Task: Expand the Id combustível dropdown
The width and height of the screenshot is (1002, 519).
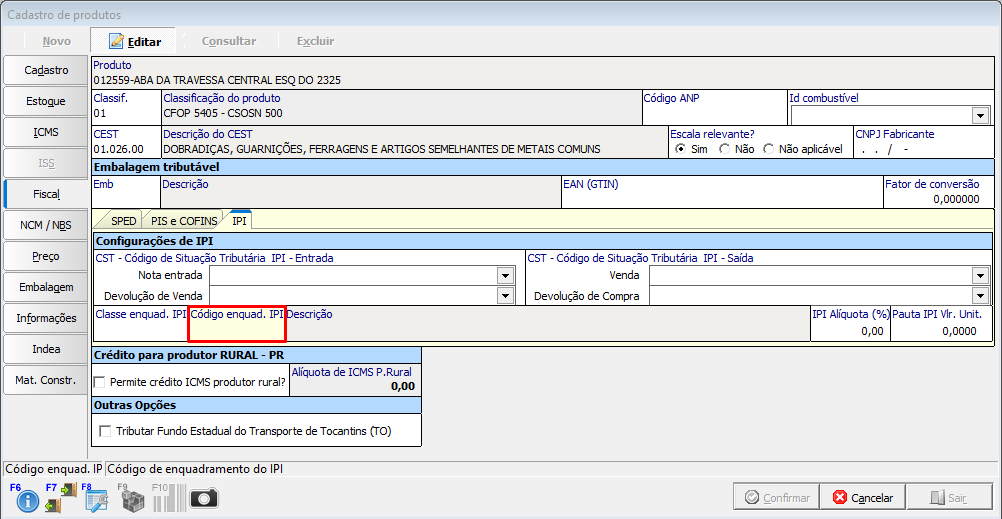Action: [x=979, y=115]
